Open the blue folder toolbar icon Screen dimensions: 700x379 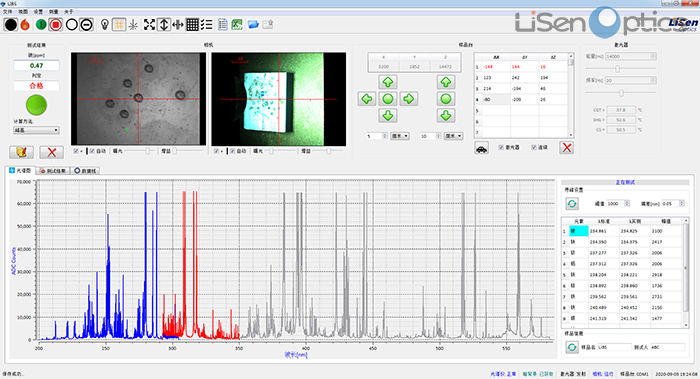253,25
